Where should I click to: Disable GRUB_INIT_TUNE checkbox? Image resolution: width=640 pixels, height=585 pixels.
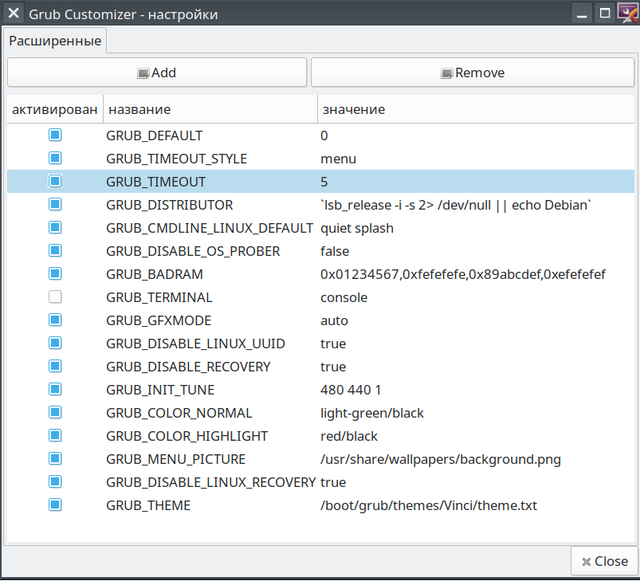pyautogui.click(x=55, y=389)
